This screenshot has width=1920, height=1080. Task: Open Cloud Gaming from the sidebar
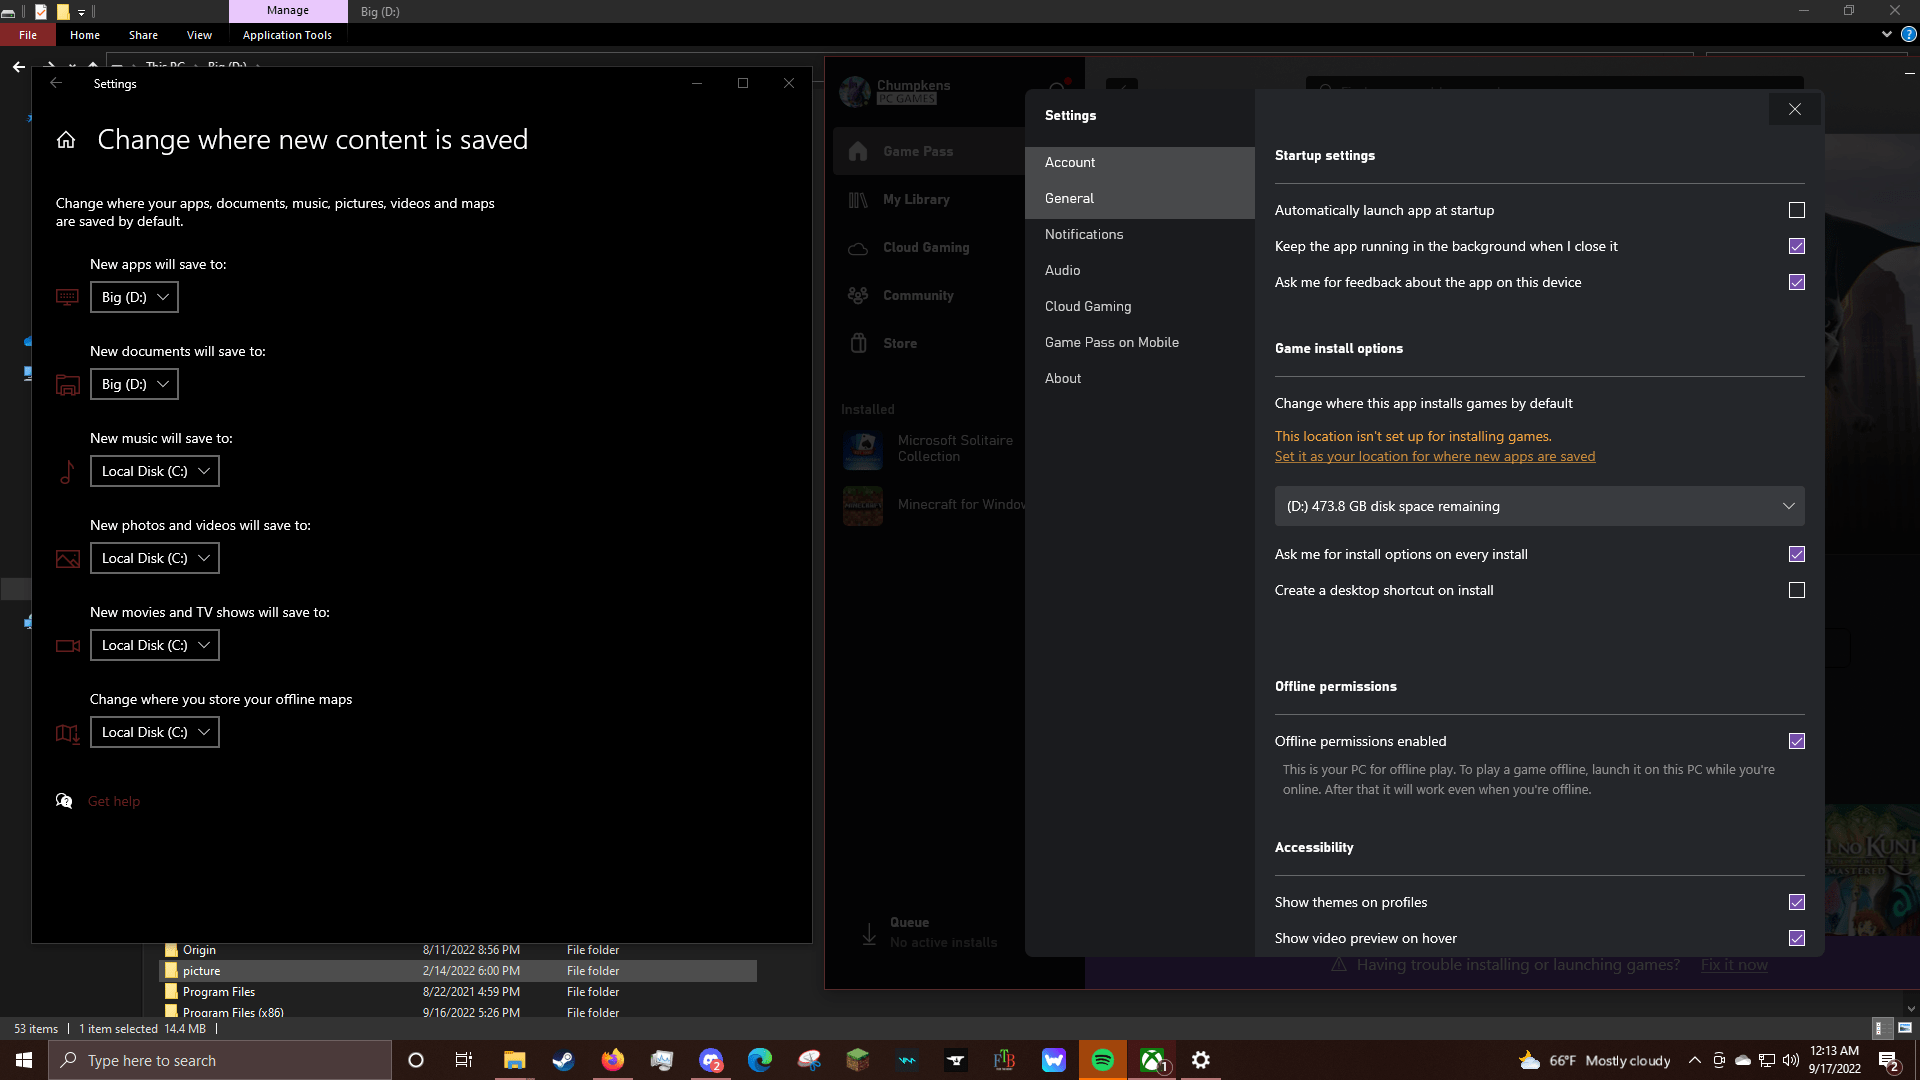(x=925, y=247)
